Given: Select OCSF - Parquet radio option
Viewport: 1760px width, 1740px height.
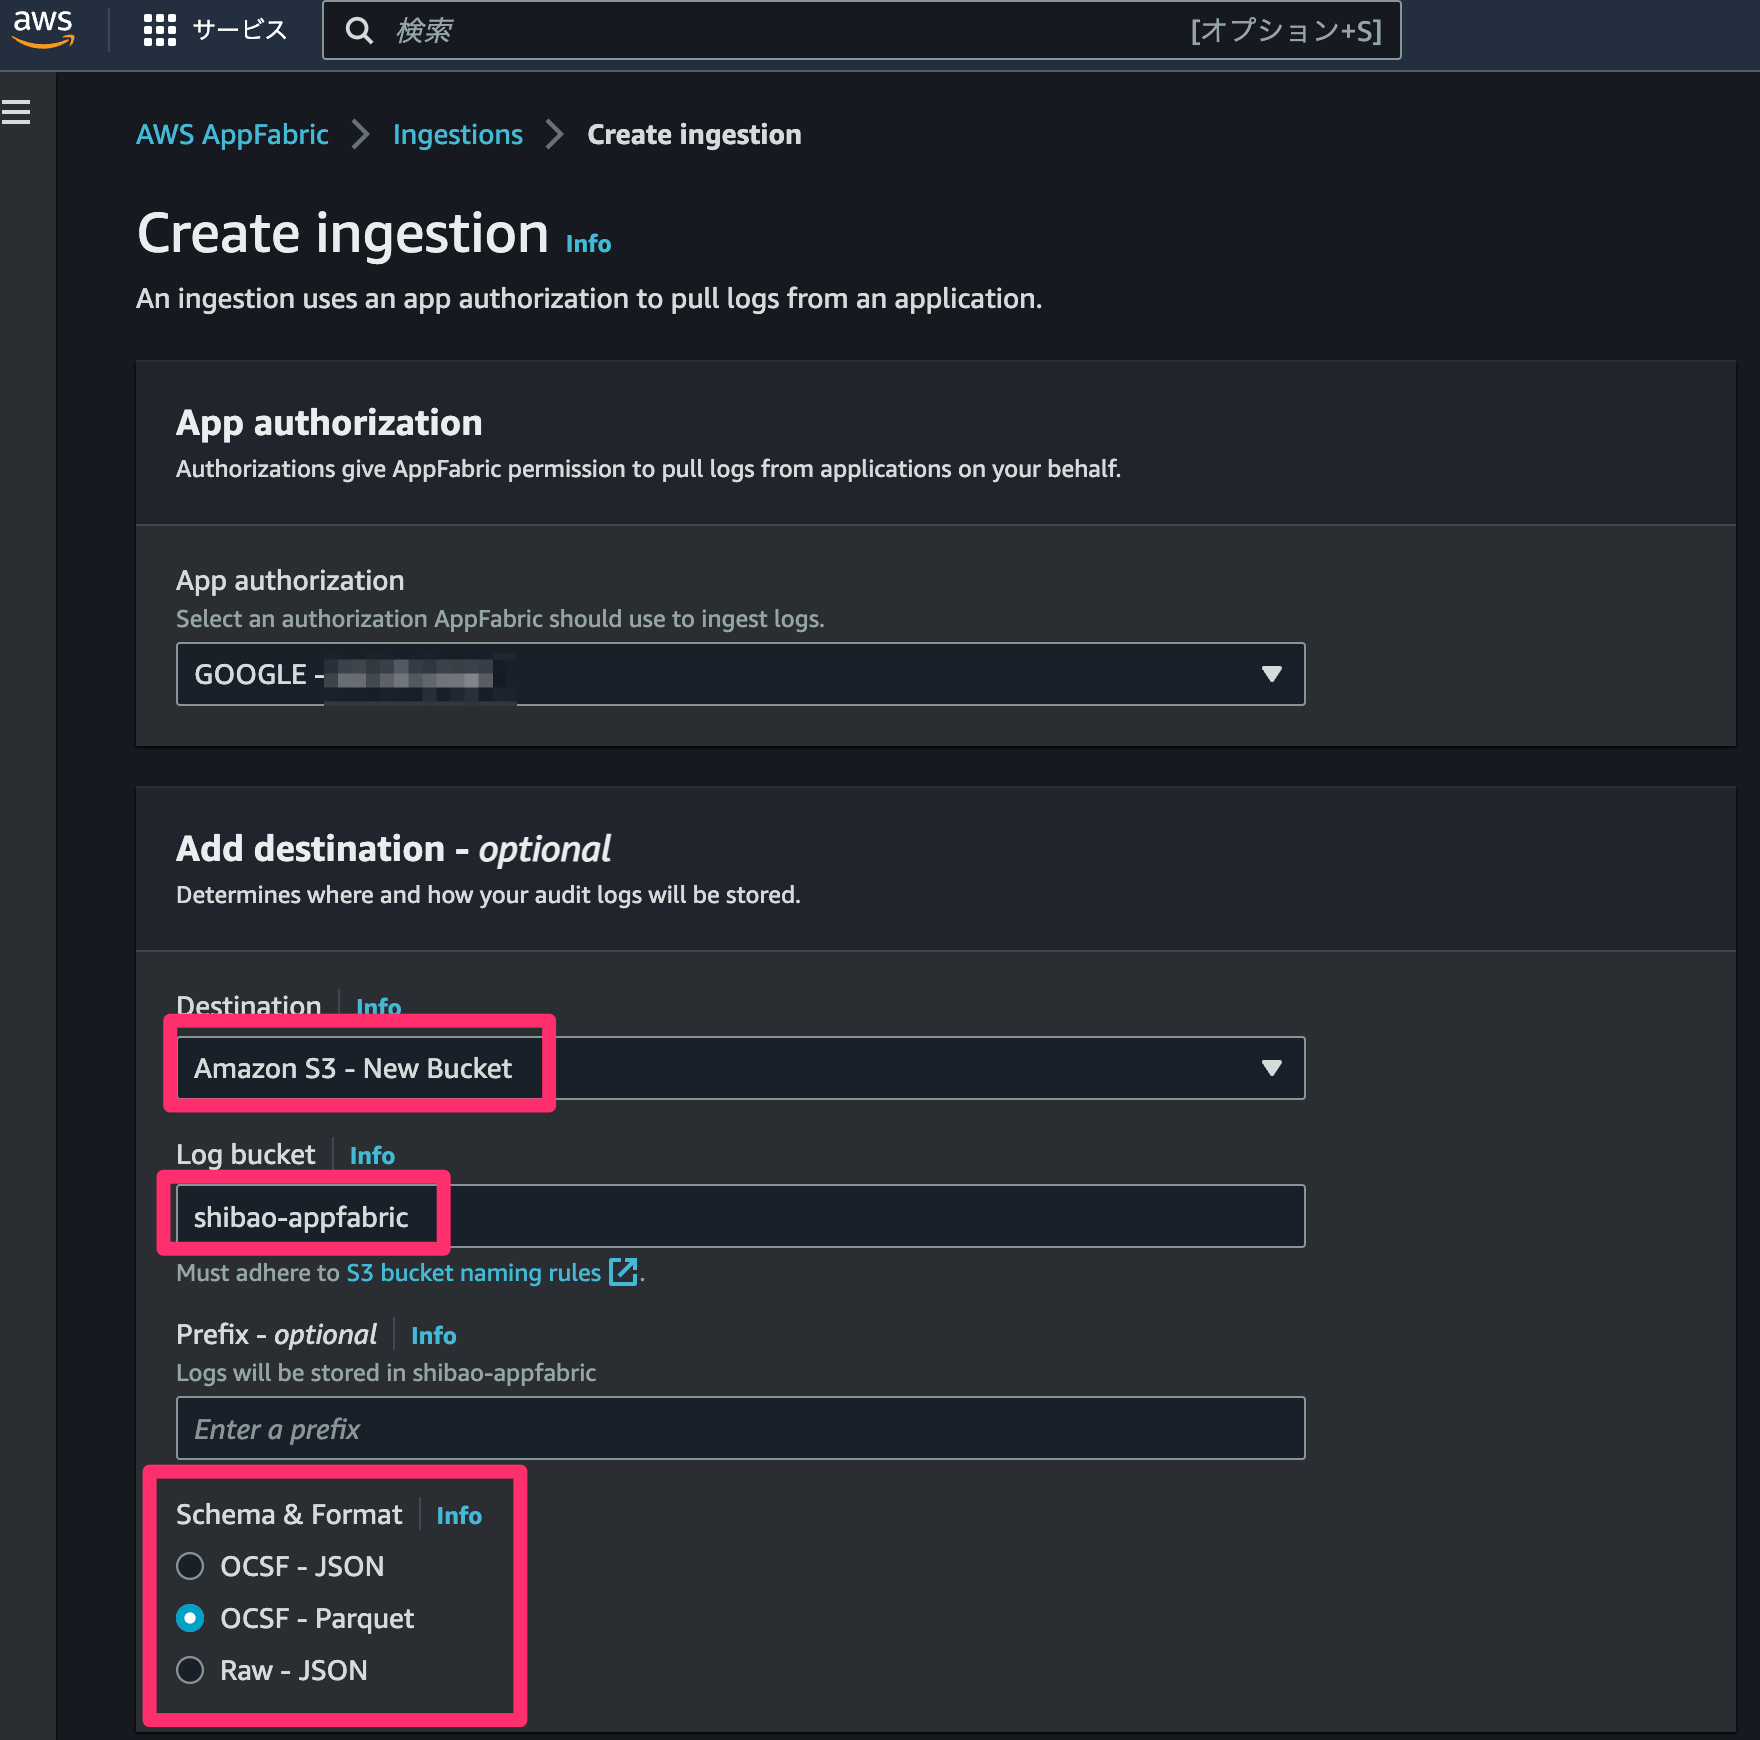Looking at the screenshot, I should coord(190,1618).
